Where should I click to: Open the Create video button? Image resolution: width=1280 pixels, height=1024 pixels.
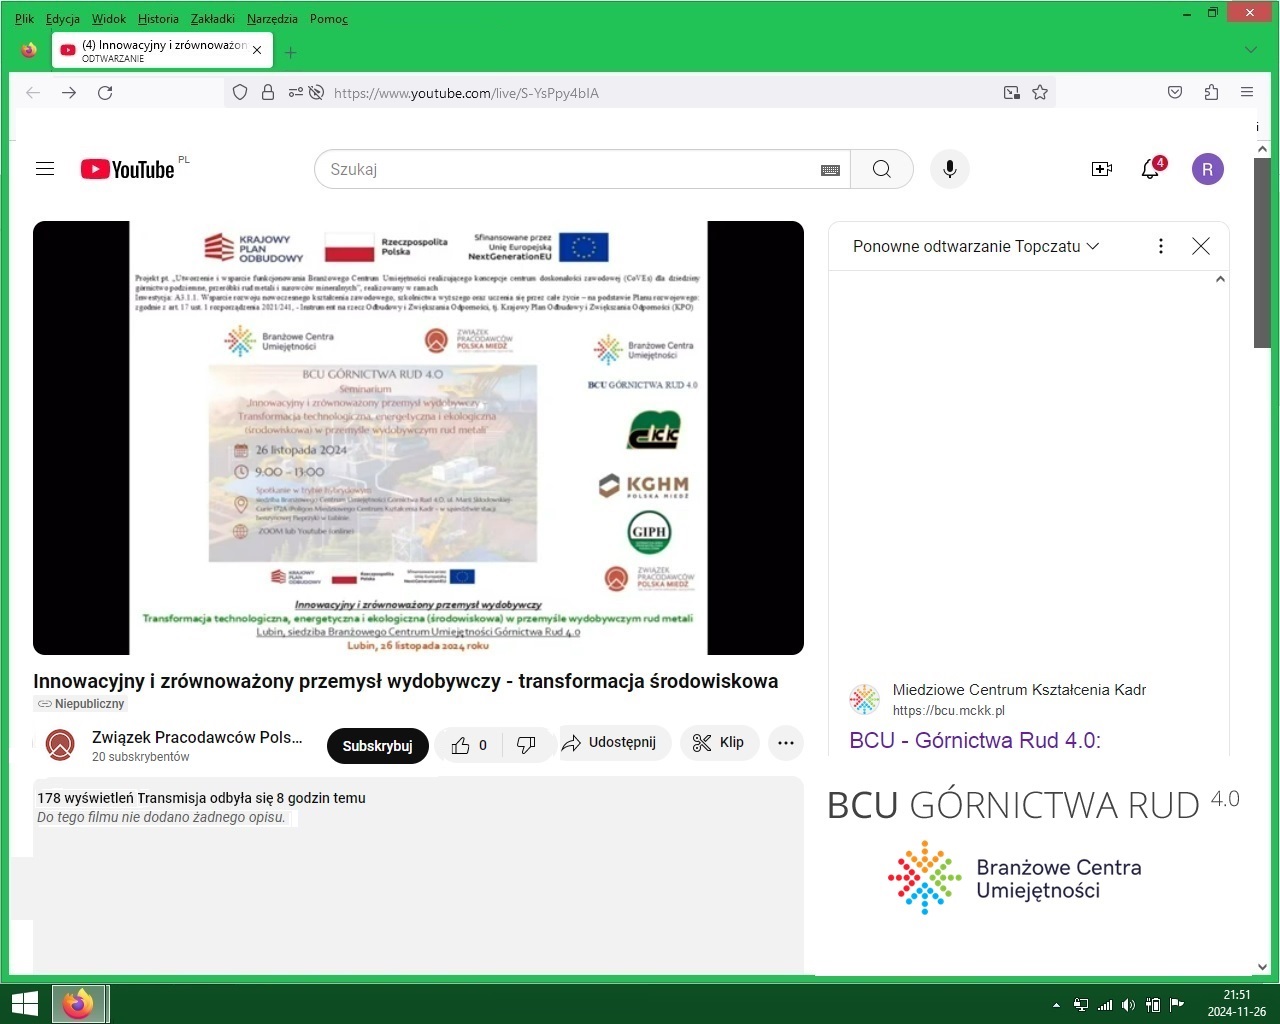tap(1102, 169)
